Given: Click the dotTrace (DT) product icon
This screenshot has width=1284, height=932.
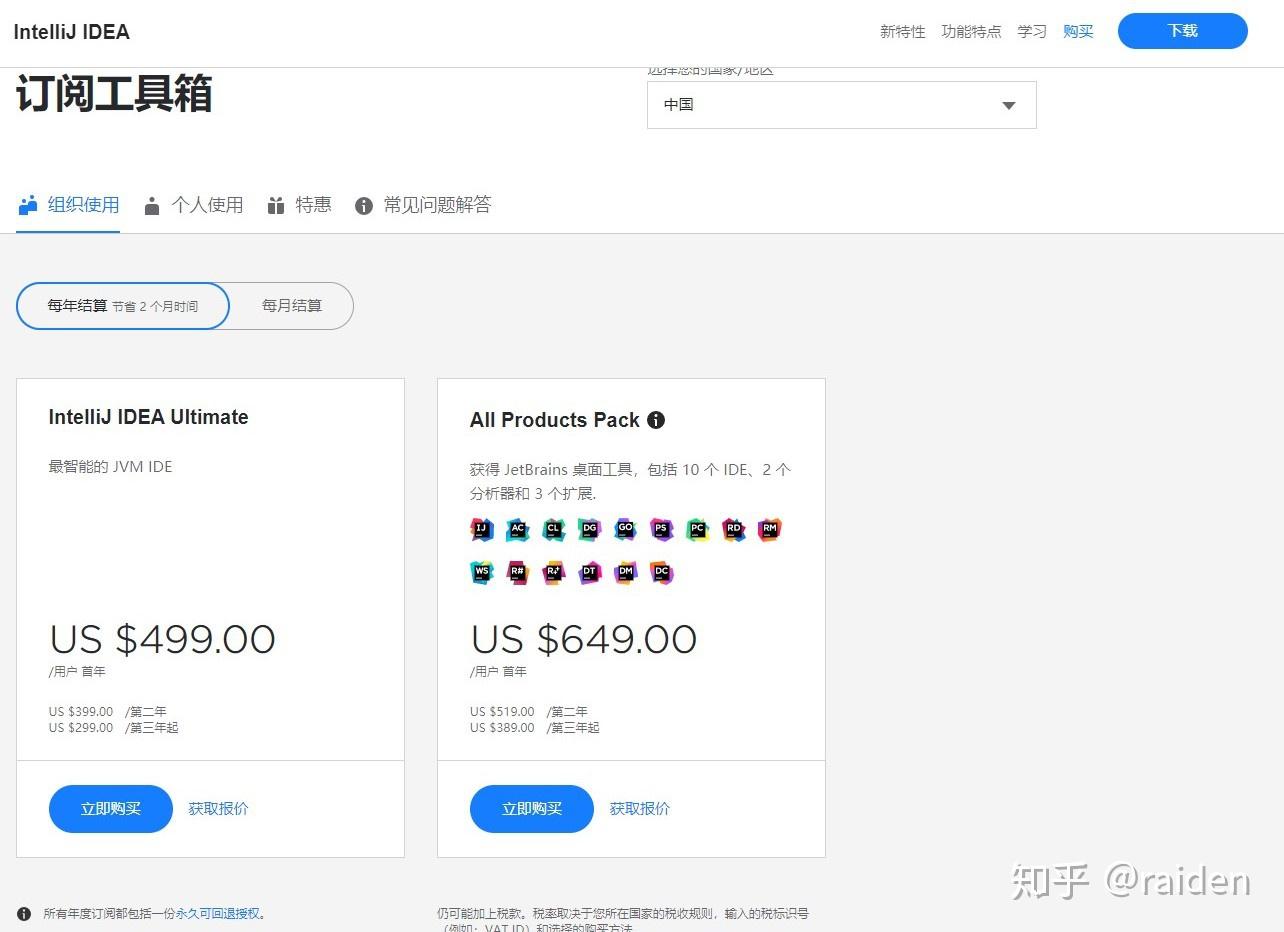Looking at the screenshot, I should [589, 573].
